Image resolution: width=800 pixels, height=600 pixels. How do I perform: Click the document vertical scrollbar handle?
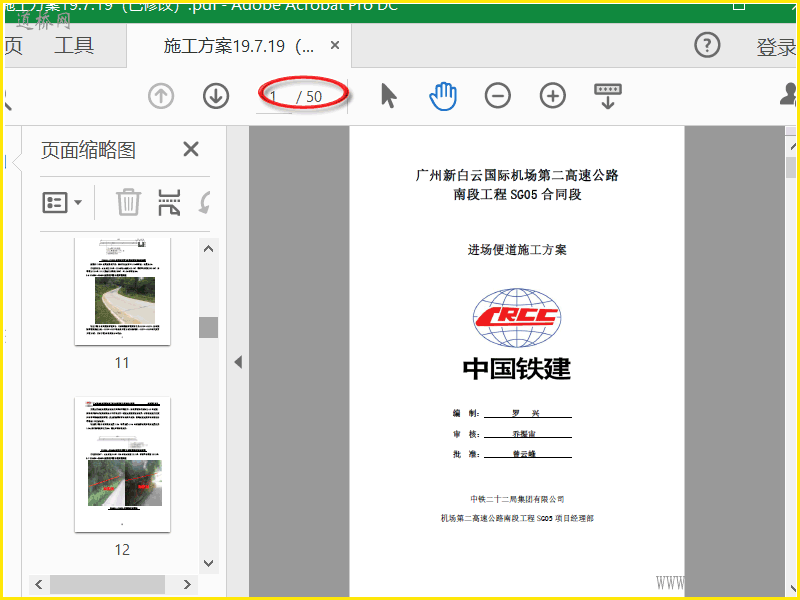pyautogui.click(x=791, y=168)
